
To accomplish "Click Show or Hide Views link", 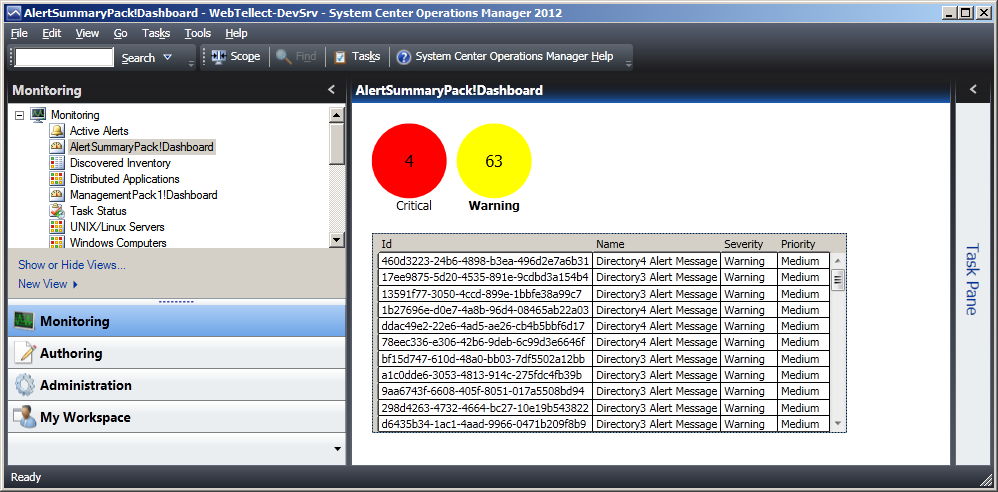I will 72,265.
